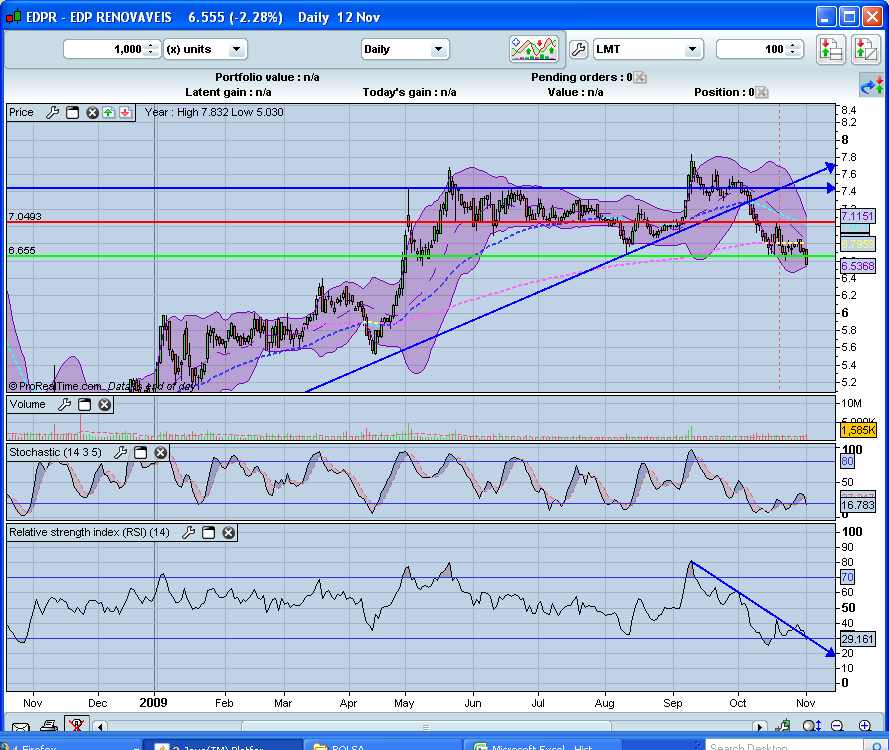Click the red down-arrow in Price panel
889x750 pixels.
coord(125,112)
